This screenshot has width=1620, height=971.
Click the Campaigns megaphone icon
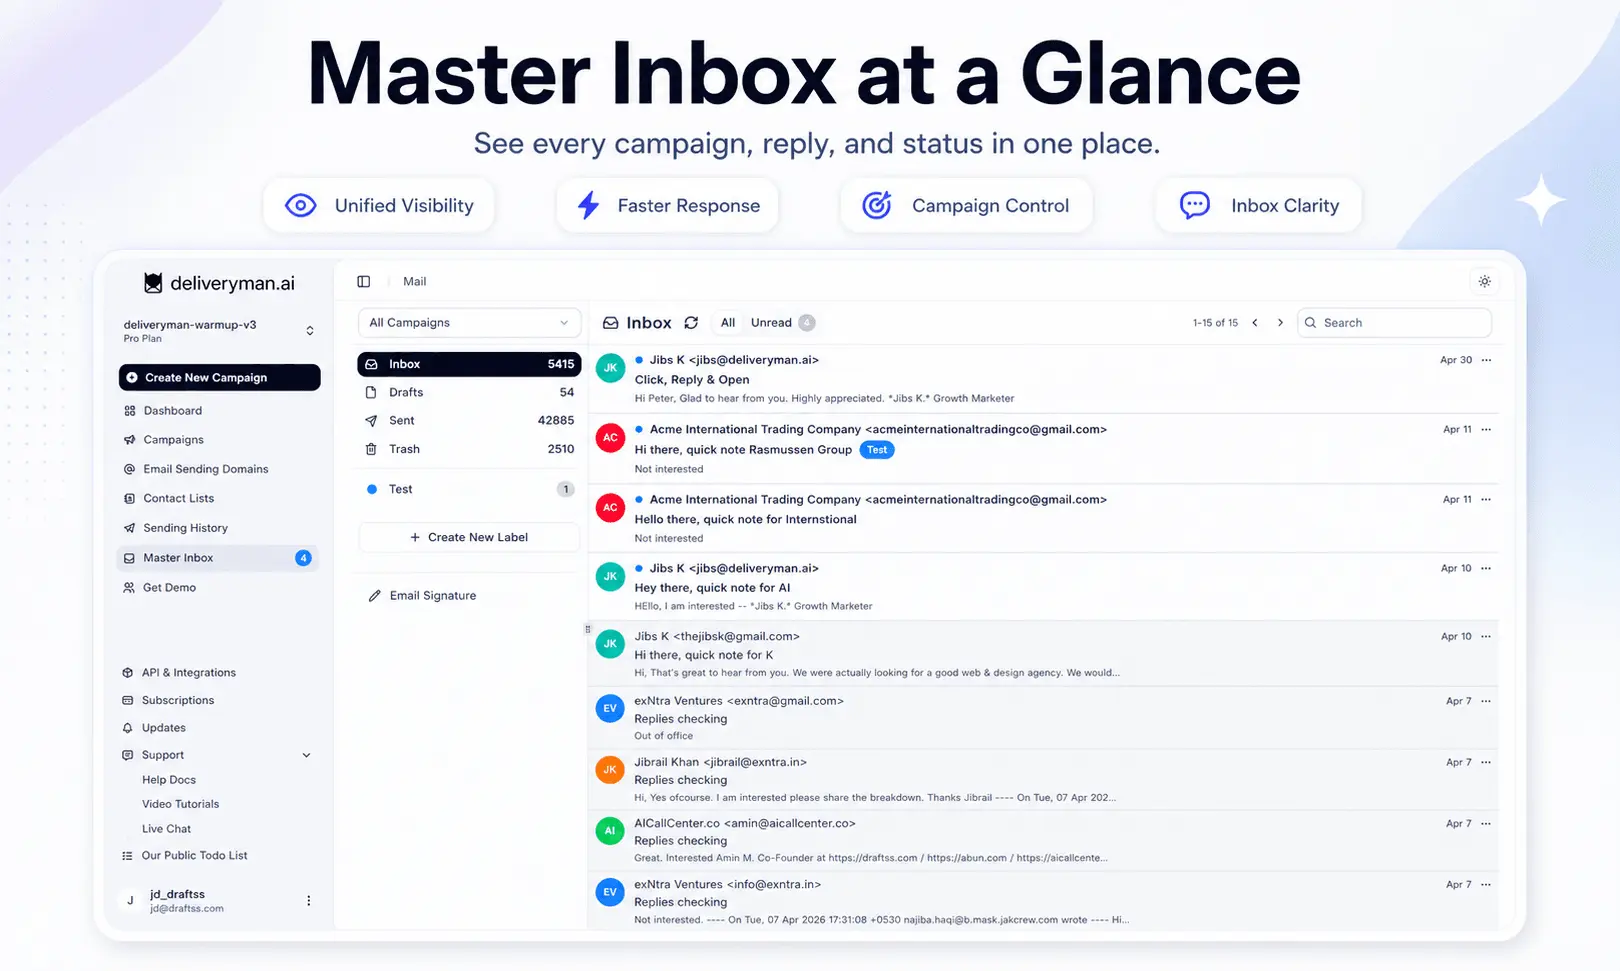[129, 440]
